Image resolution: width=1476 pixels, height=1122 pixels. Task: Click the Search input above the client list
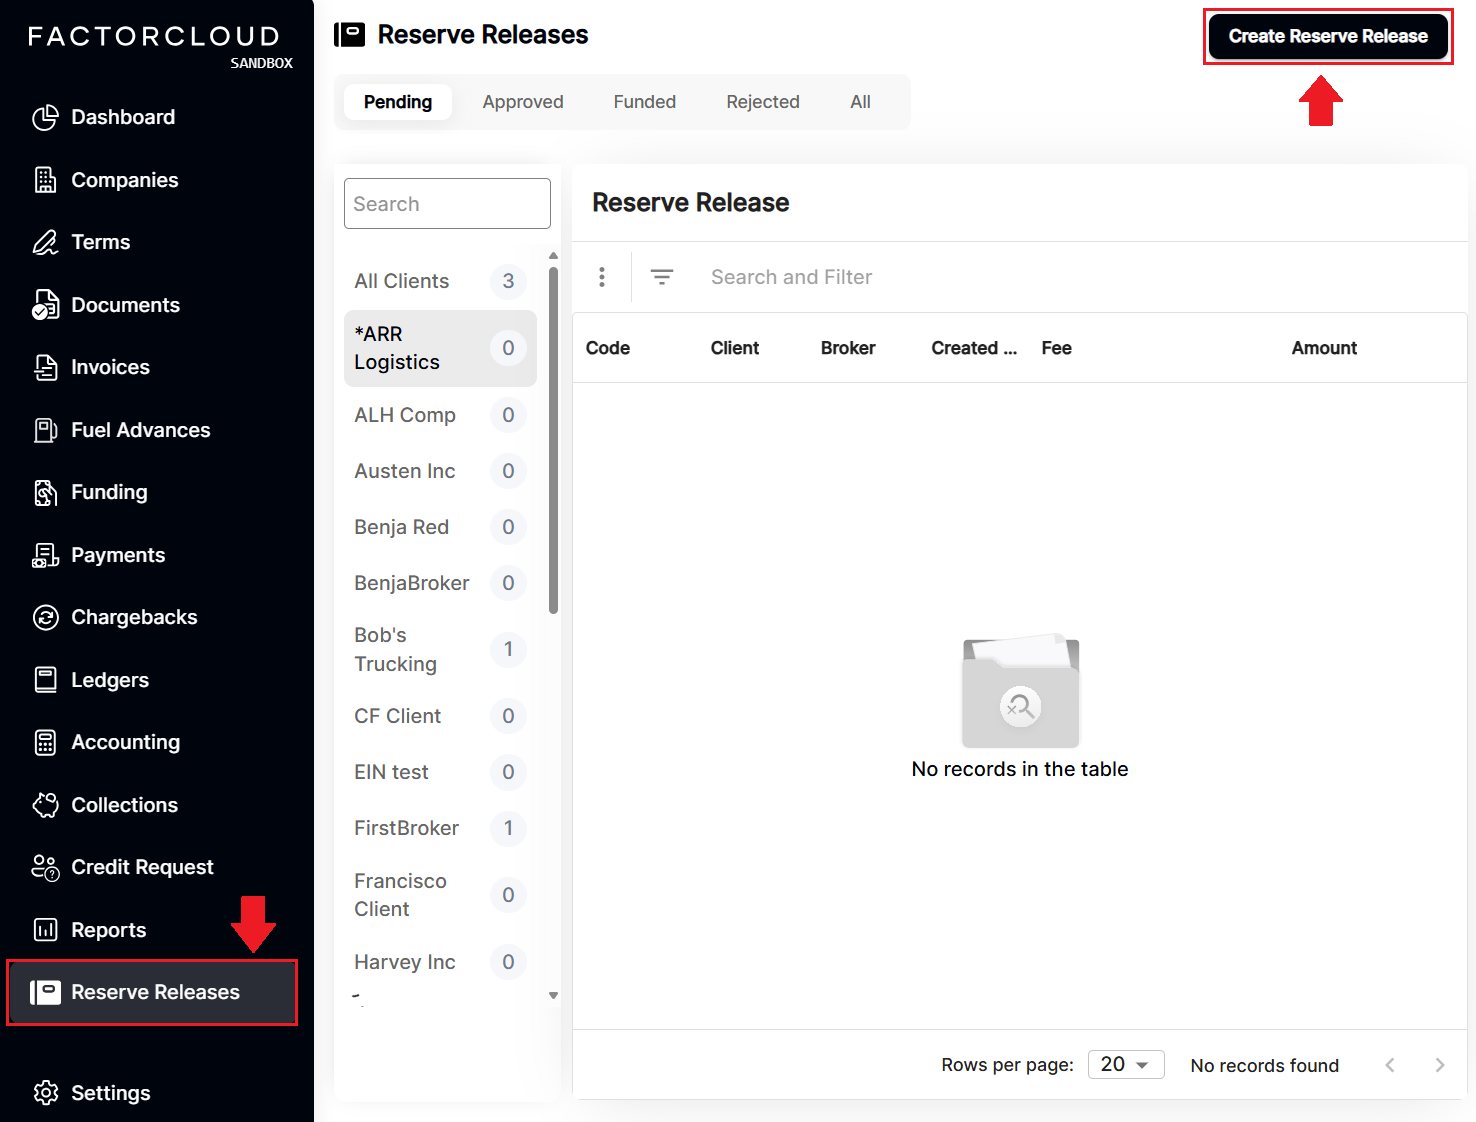(x=447, y=203)
